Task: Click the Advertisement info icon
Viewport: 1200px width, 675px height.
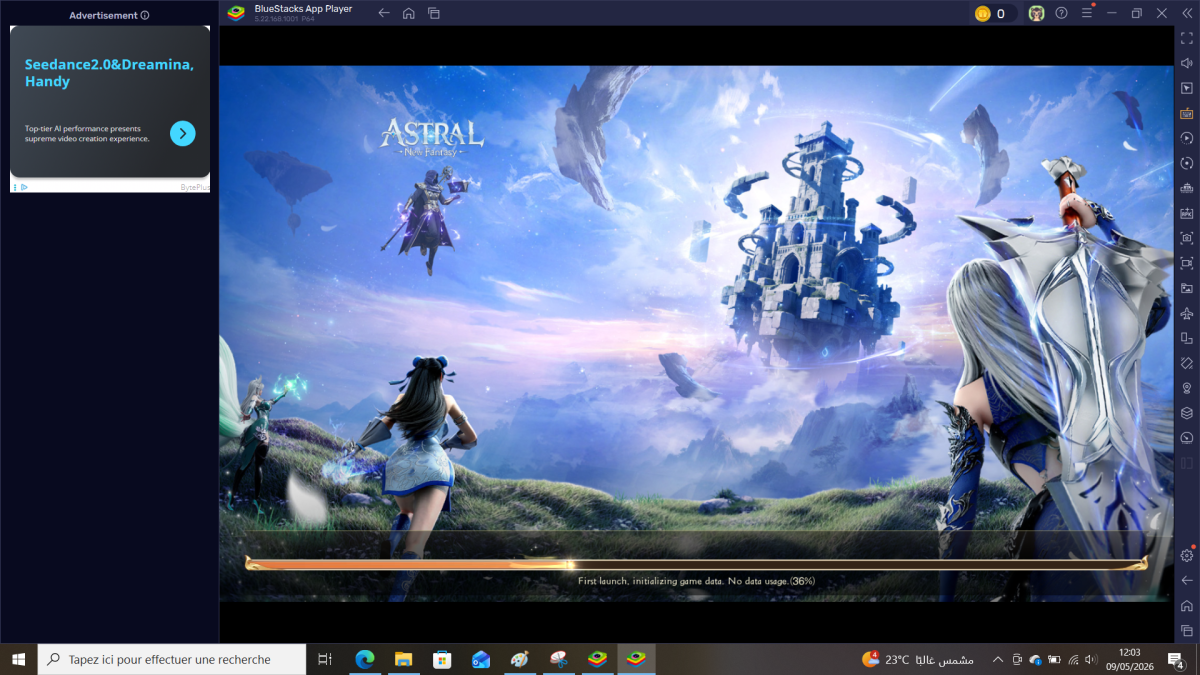Action: (145, 15)
